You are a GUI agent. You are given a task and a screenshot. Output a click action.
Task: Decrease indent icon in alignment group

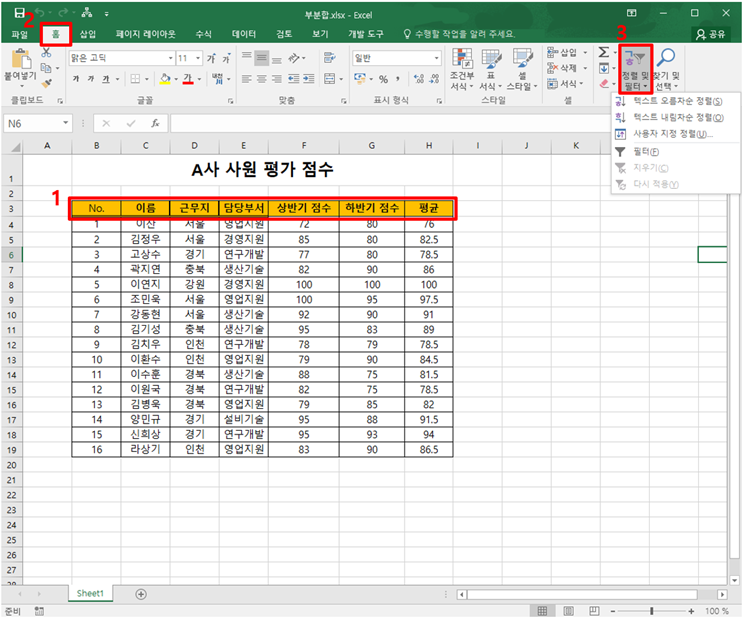pyautogui.click(x=294, y=79)
